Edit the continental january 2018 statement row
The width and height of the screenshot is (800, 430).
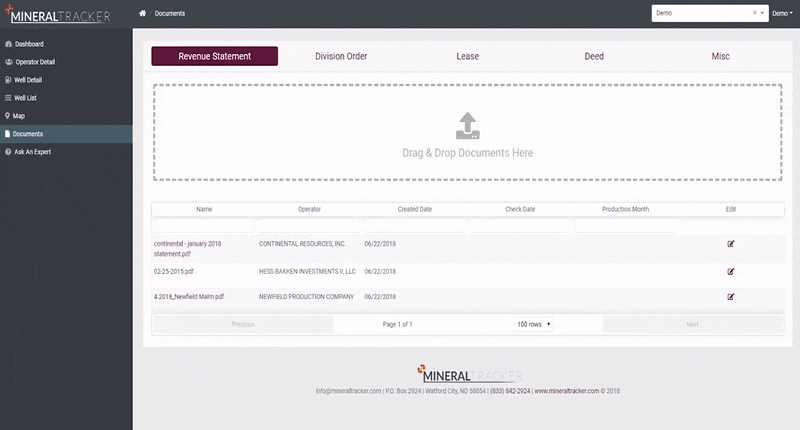(731, 244)
